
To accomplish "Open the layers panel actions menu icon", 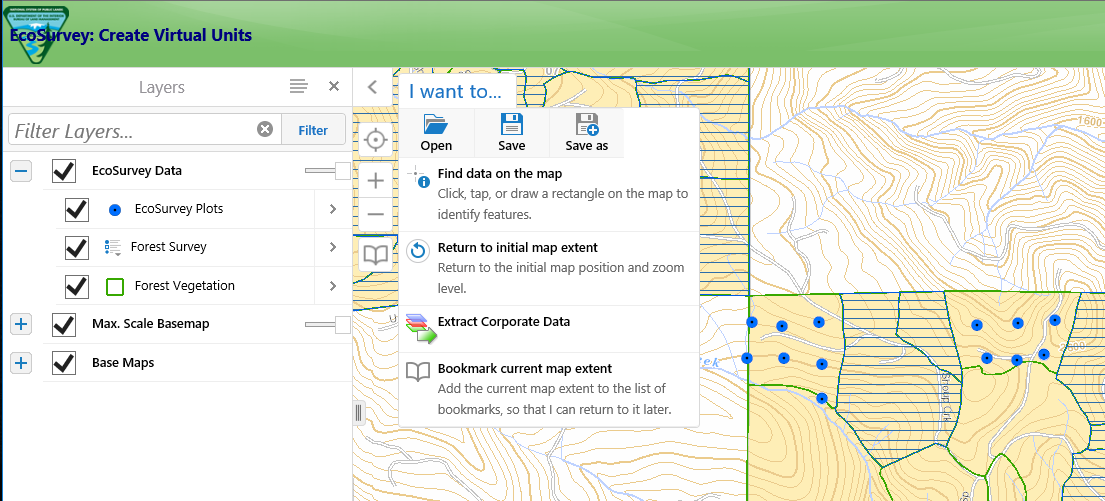I will (299, 87).
